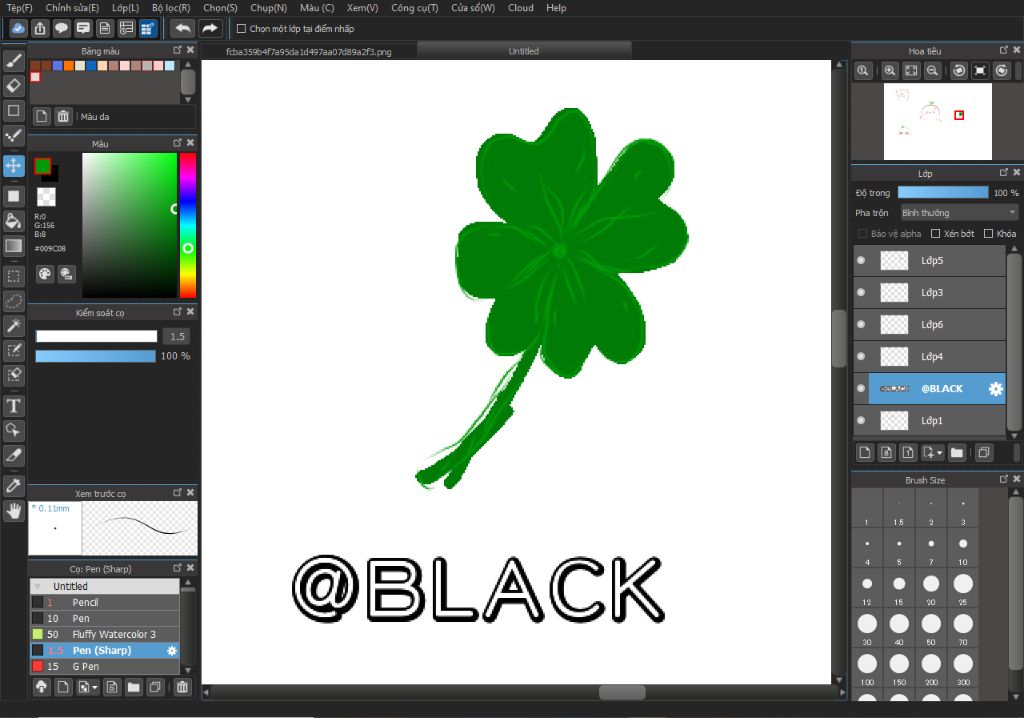This screenshot has height=718, width=1024.
Task: Click the rainbow hue strip
Action: [x=188, y=225]
